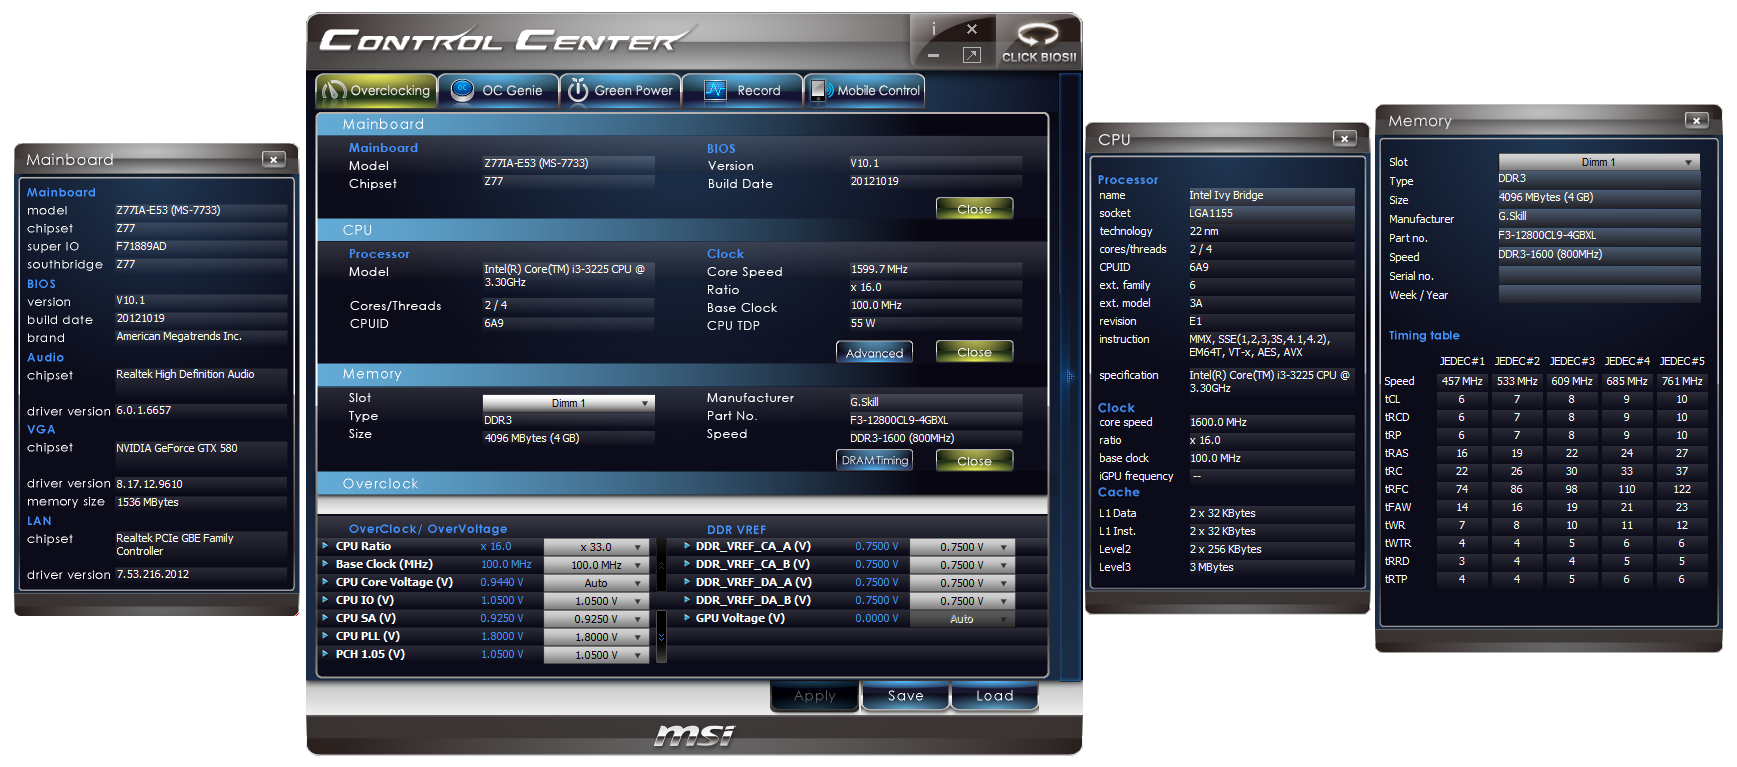Click "F3-12800CL9-4GBXL" in the Memory window

pos(1547,235)
